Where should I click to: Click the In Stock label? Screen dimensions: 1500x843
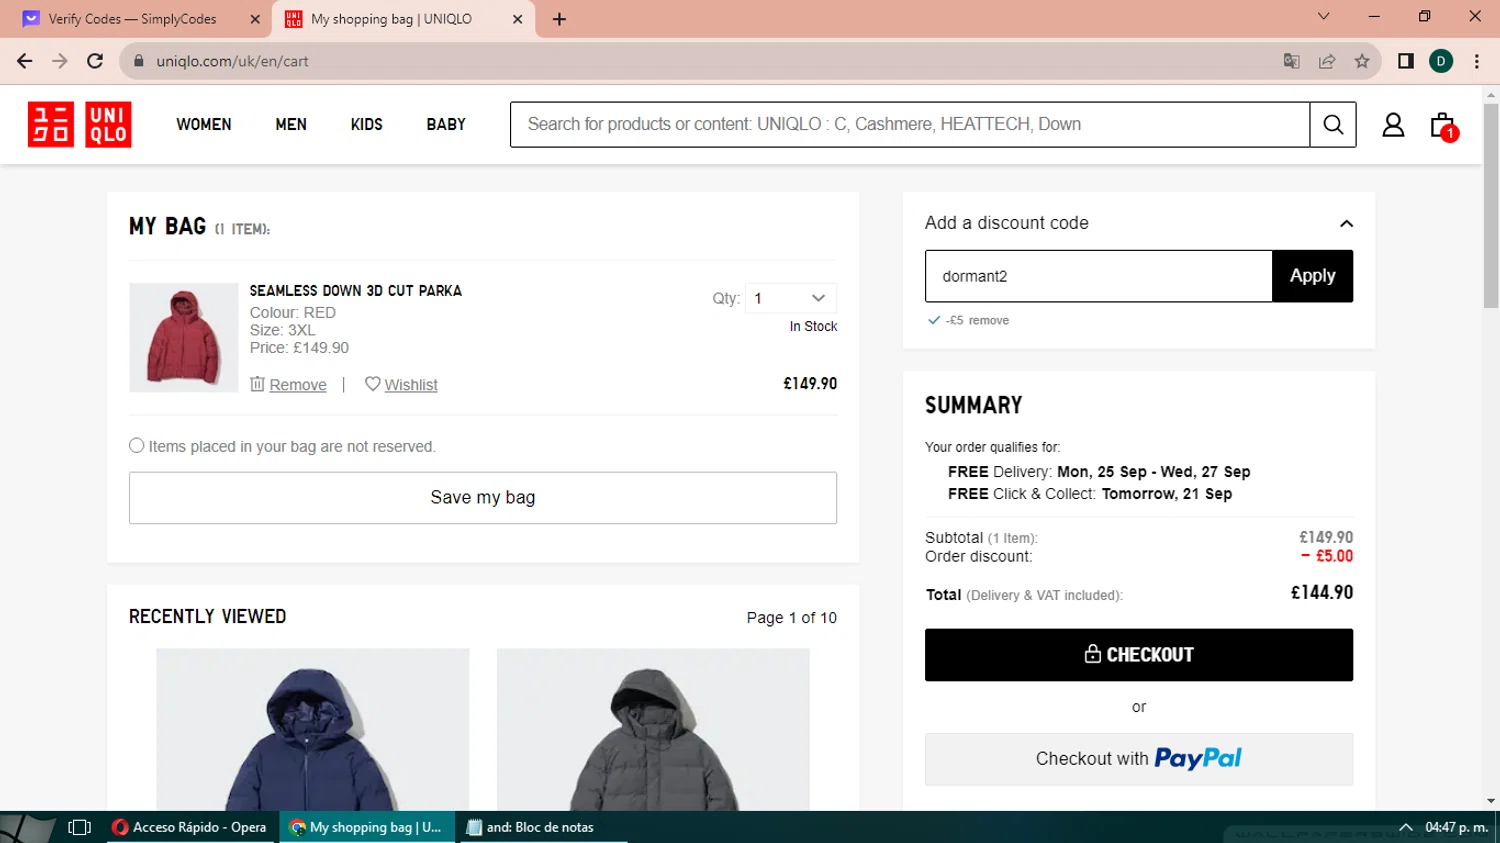pos(813,327)
